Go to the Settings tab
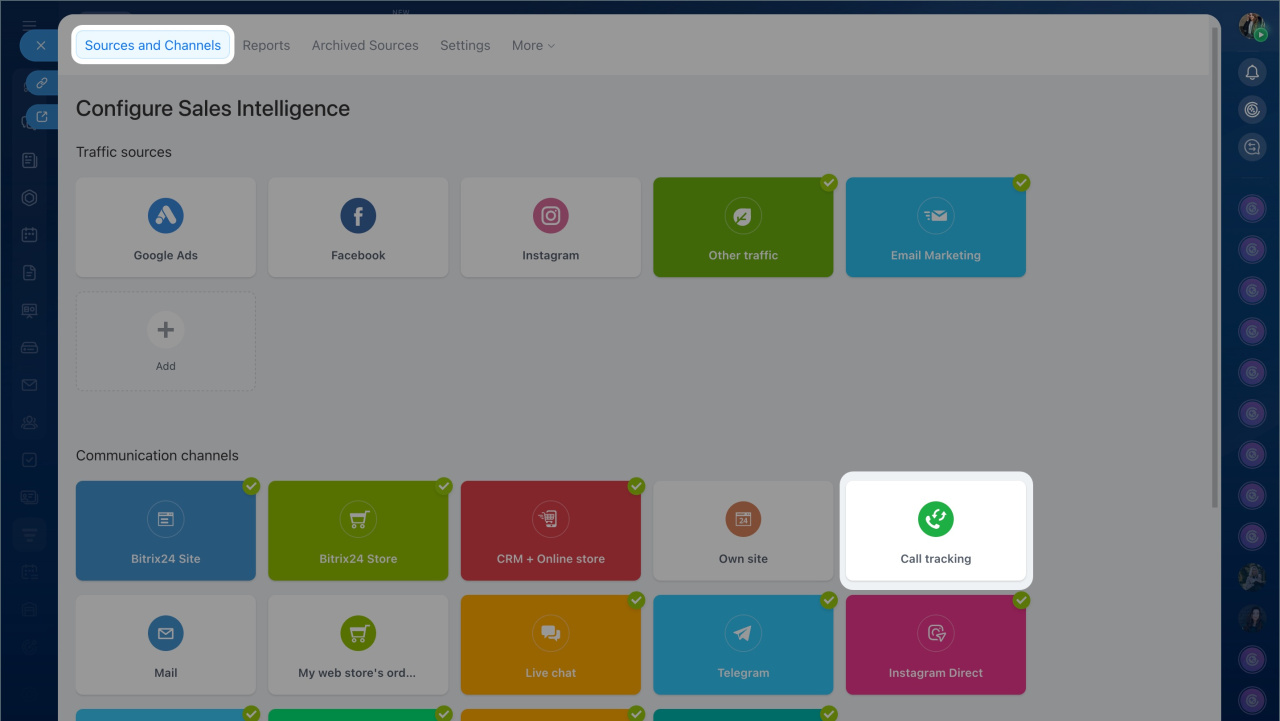This screenshot has height=721, width=1280. click(465, 46)
